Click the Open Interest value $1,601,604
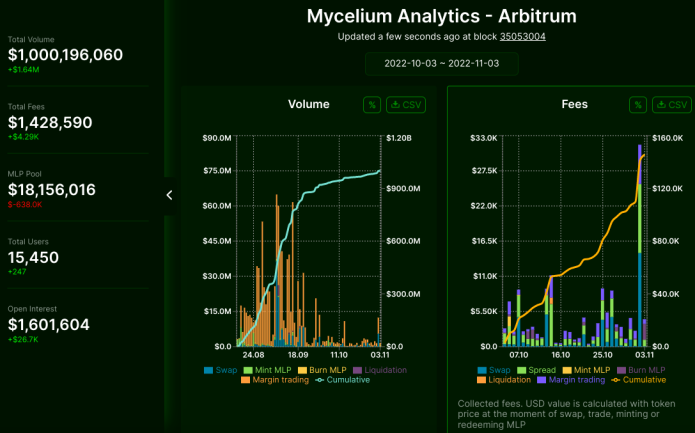Image resolution: width=695 pixels, height=433 pixels. coord(49,325)
